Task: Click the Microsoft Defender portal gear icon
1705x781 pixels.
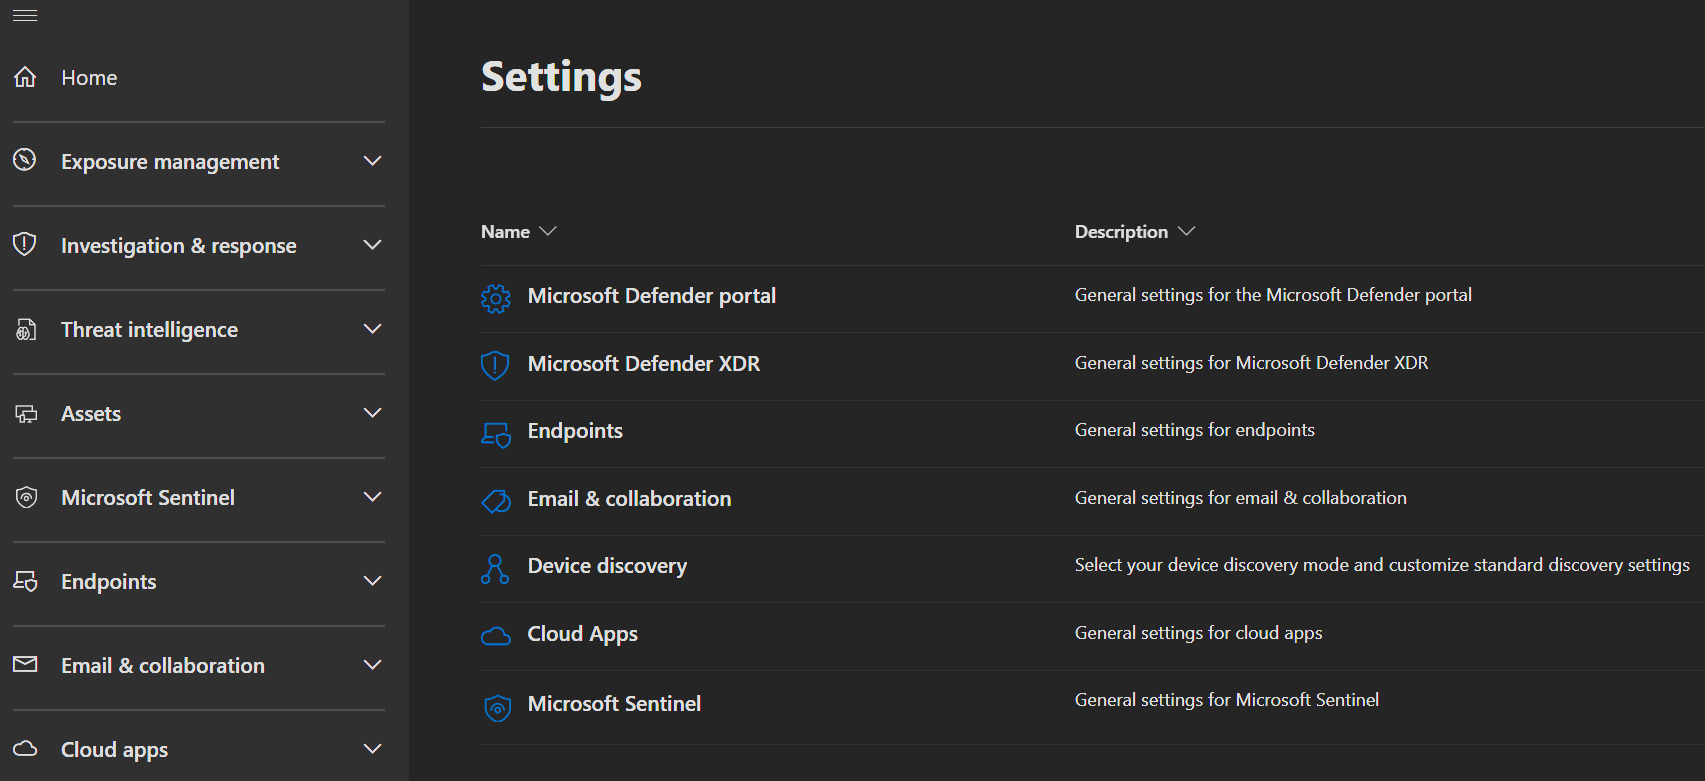Action: point(495,298)
